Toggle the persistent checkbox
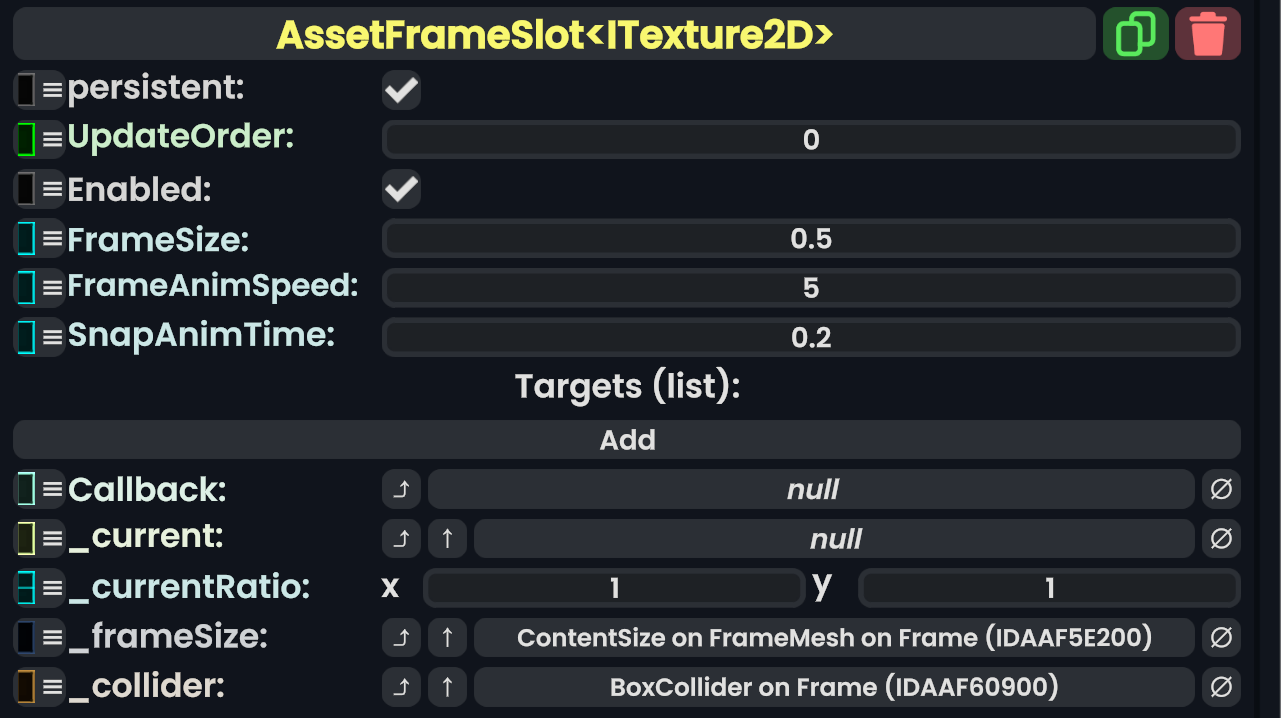 pos(401,90)
